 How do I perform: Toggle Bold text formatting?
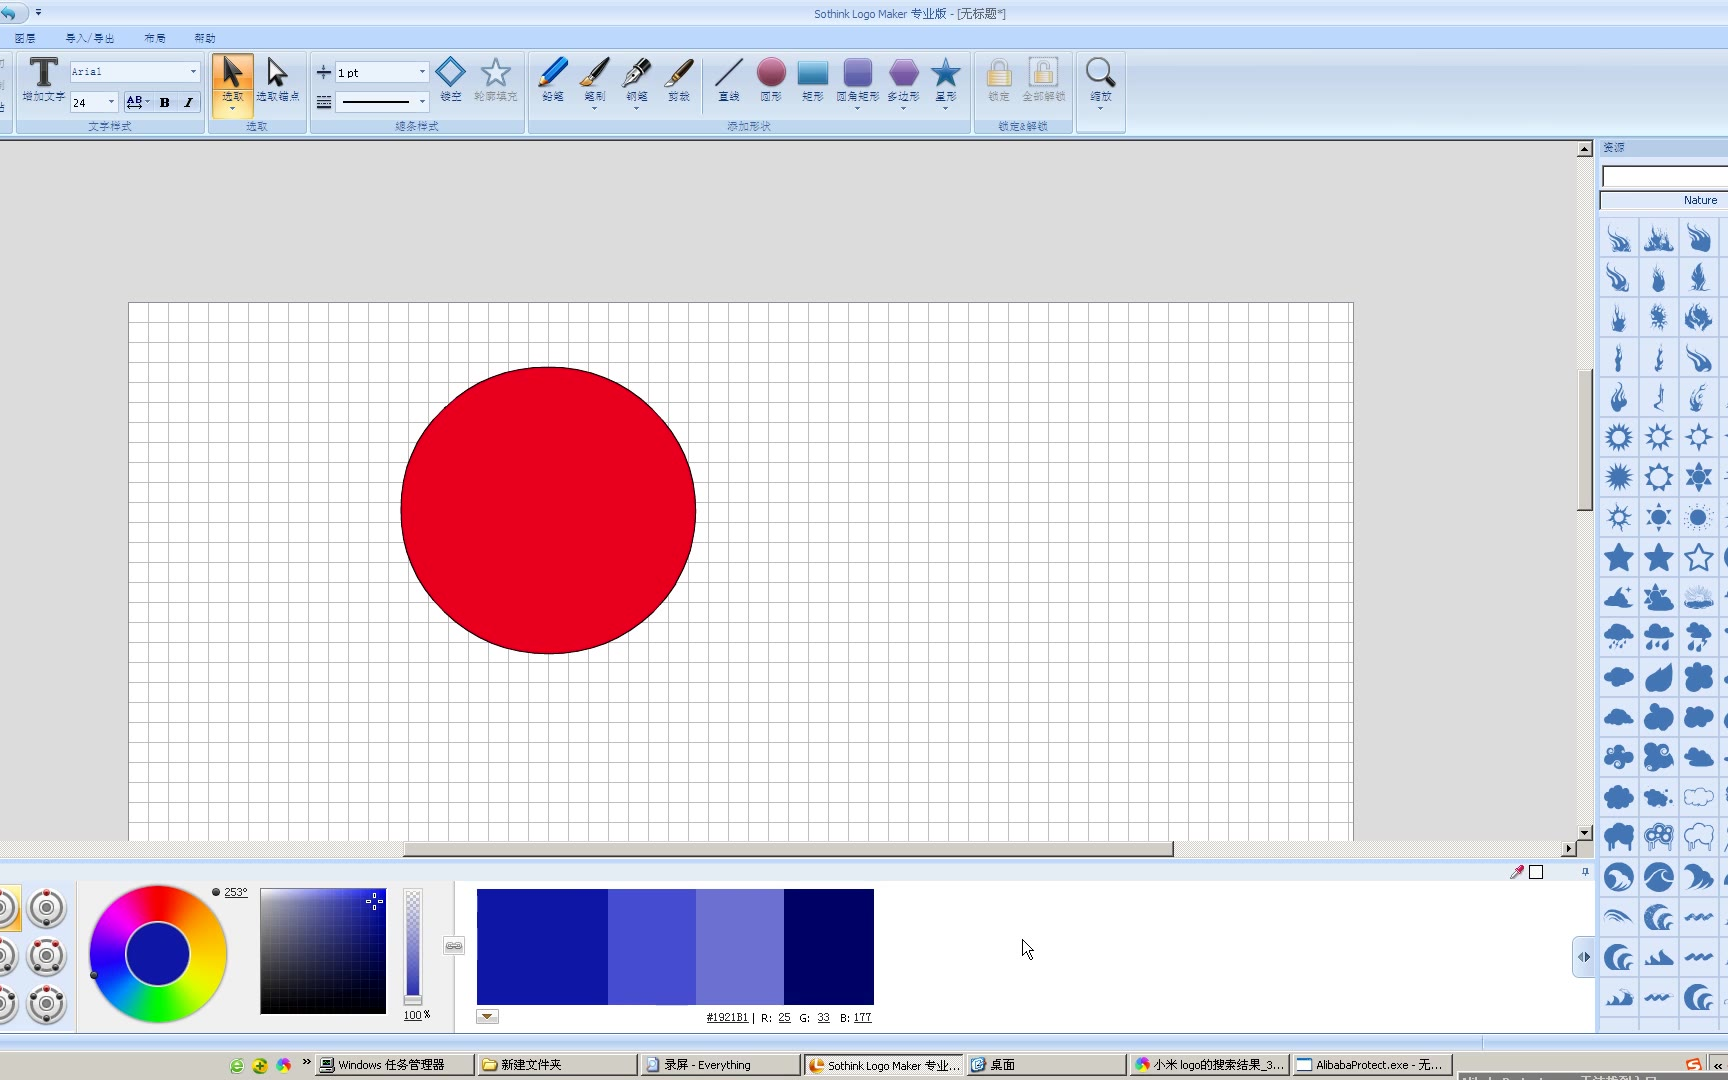pos(165,102)
